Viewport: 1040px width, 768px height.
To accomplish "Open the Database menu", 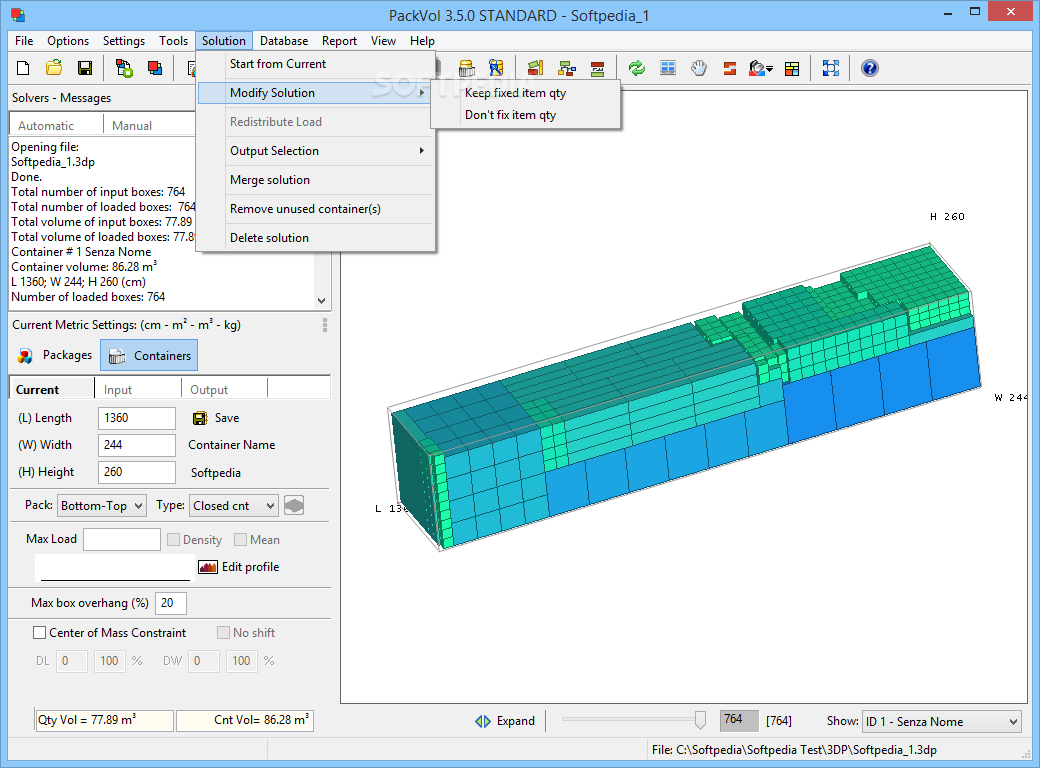I will coord(284,40).
